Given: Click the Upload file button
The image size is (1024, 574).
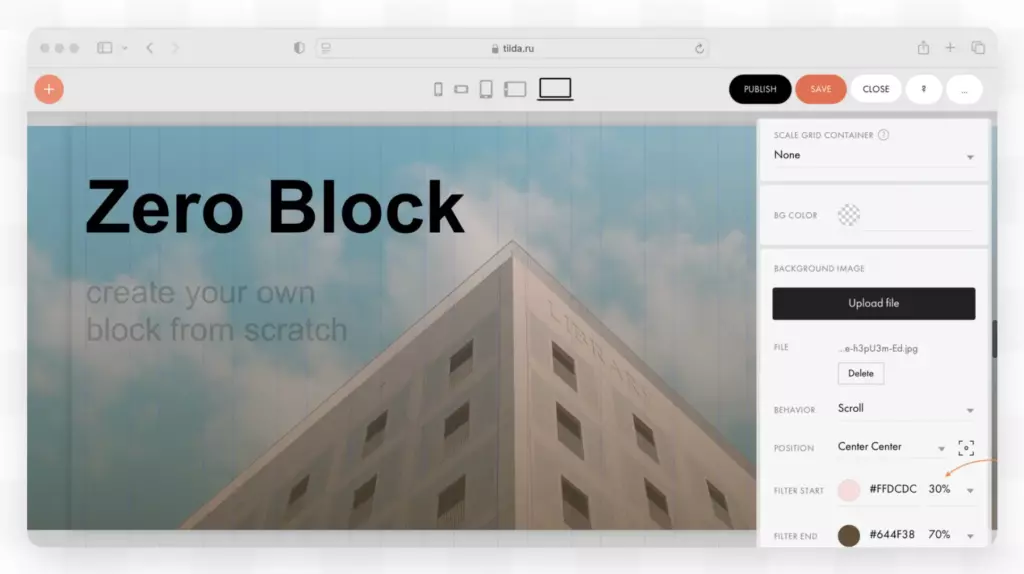Looking at the screenshot, I should 874,304.
